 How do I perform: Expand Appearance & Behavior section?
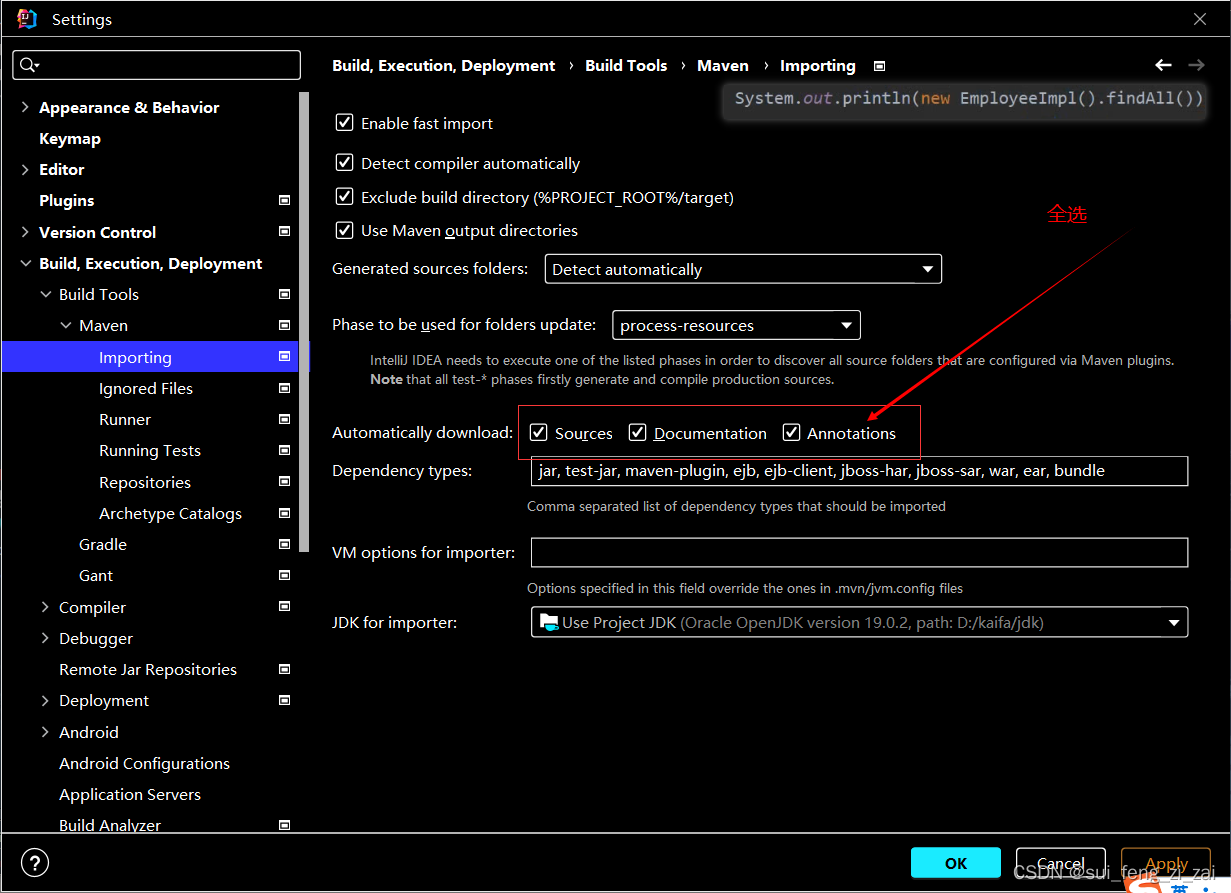[25, 107]
